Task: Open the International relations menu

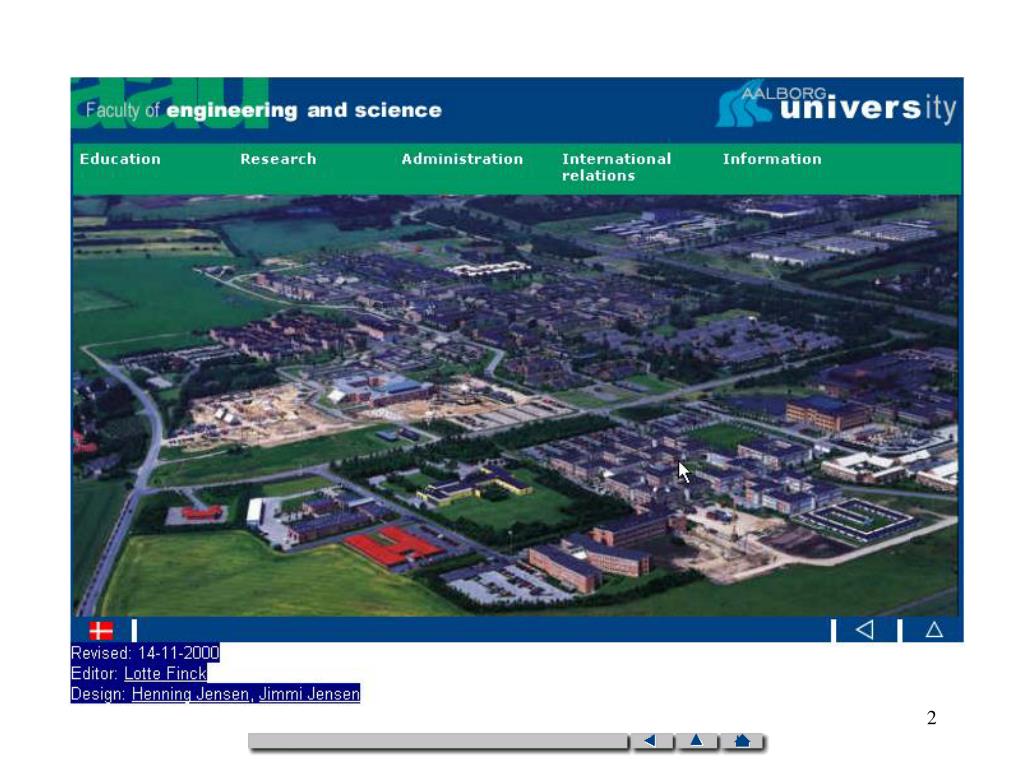Action: tap(616, 167)
